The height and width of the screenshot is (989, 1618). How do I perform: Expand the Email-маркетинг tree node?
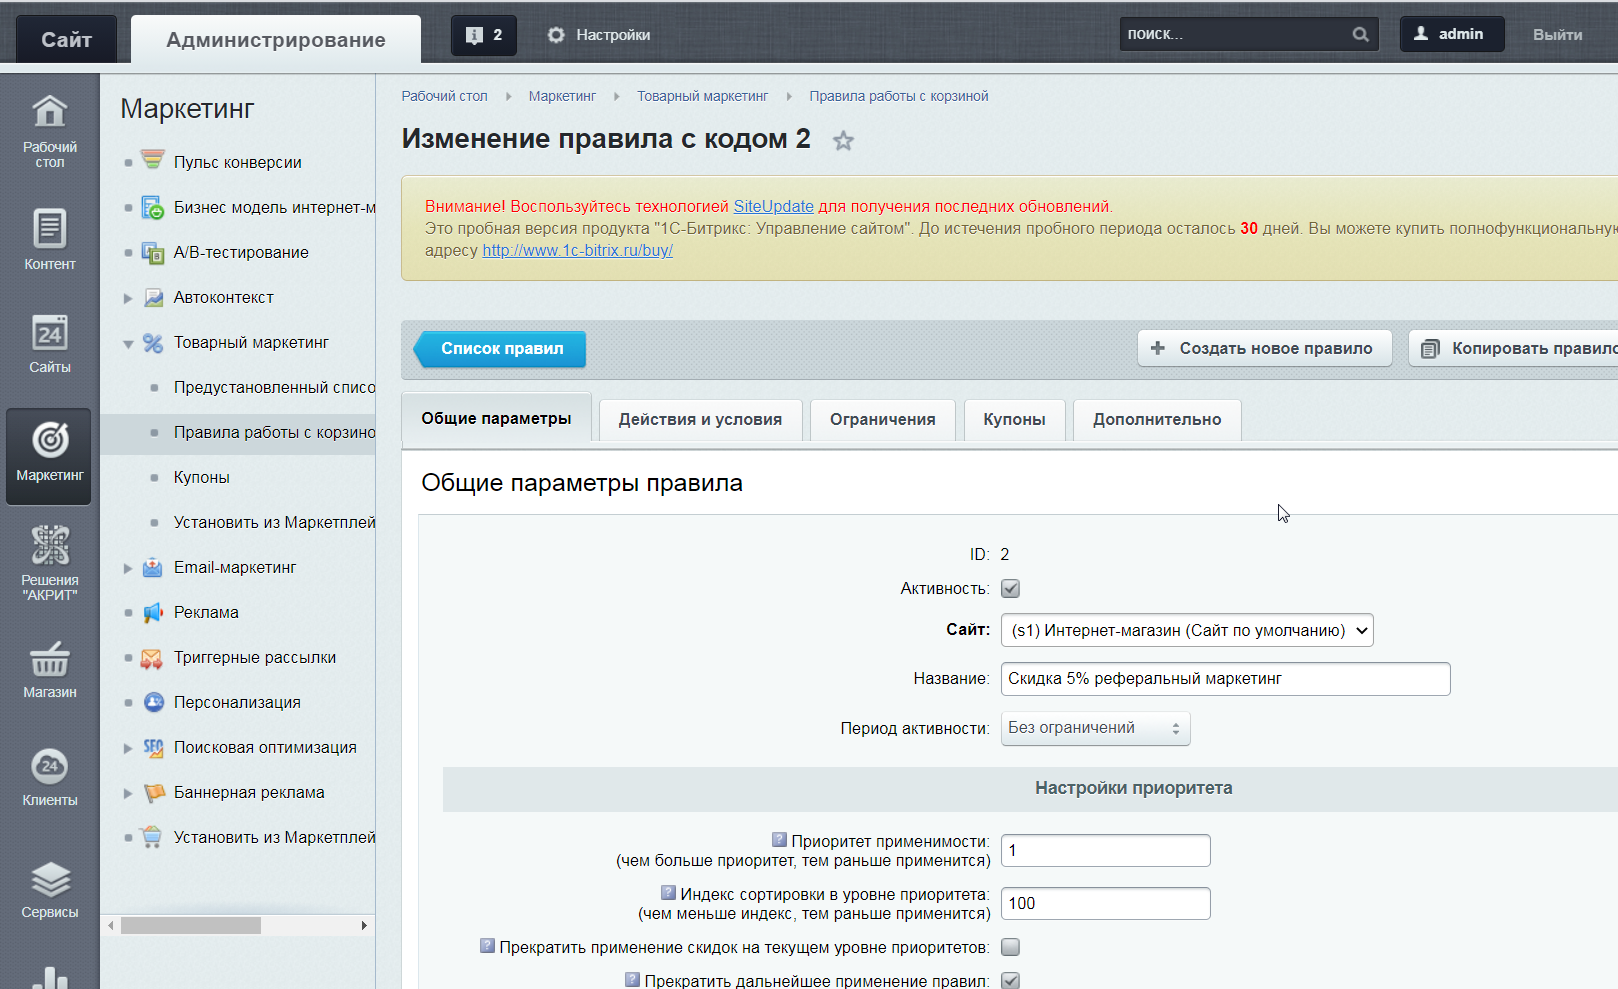(x=128, y=568)
